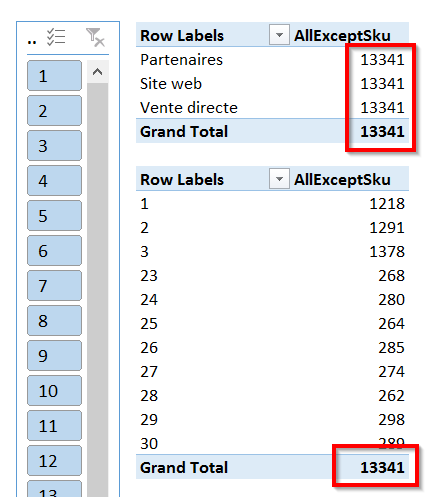
Task: Select row label 27 in bottom table
Action: click(149, 372)
